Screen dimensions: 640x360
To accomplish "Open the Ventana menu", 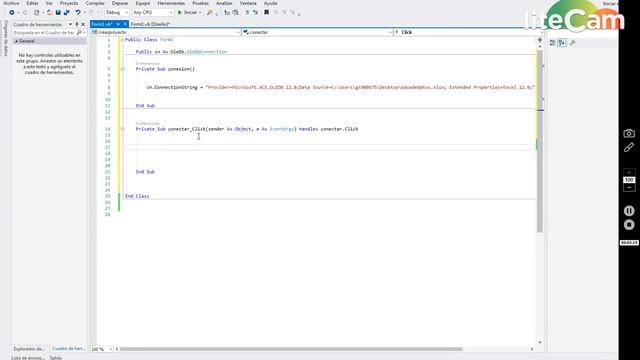I will pyautogui.click(x=248, y=3).
